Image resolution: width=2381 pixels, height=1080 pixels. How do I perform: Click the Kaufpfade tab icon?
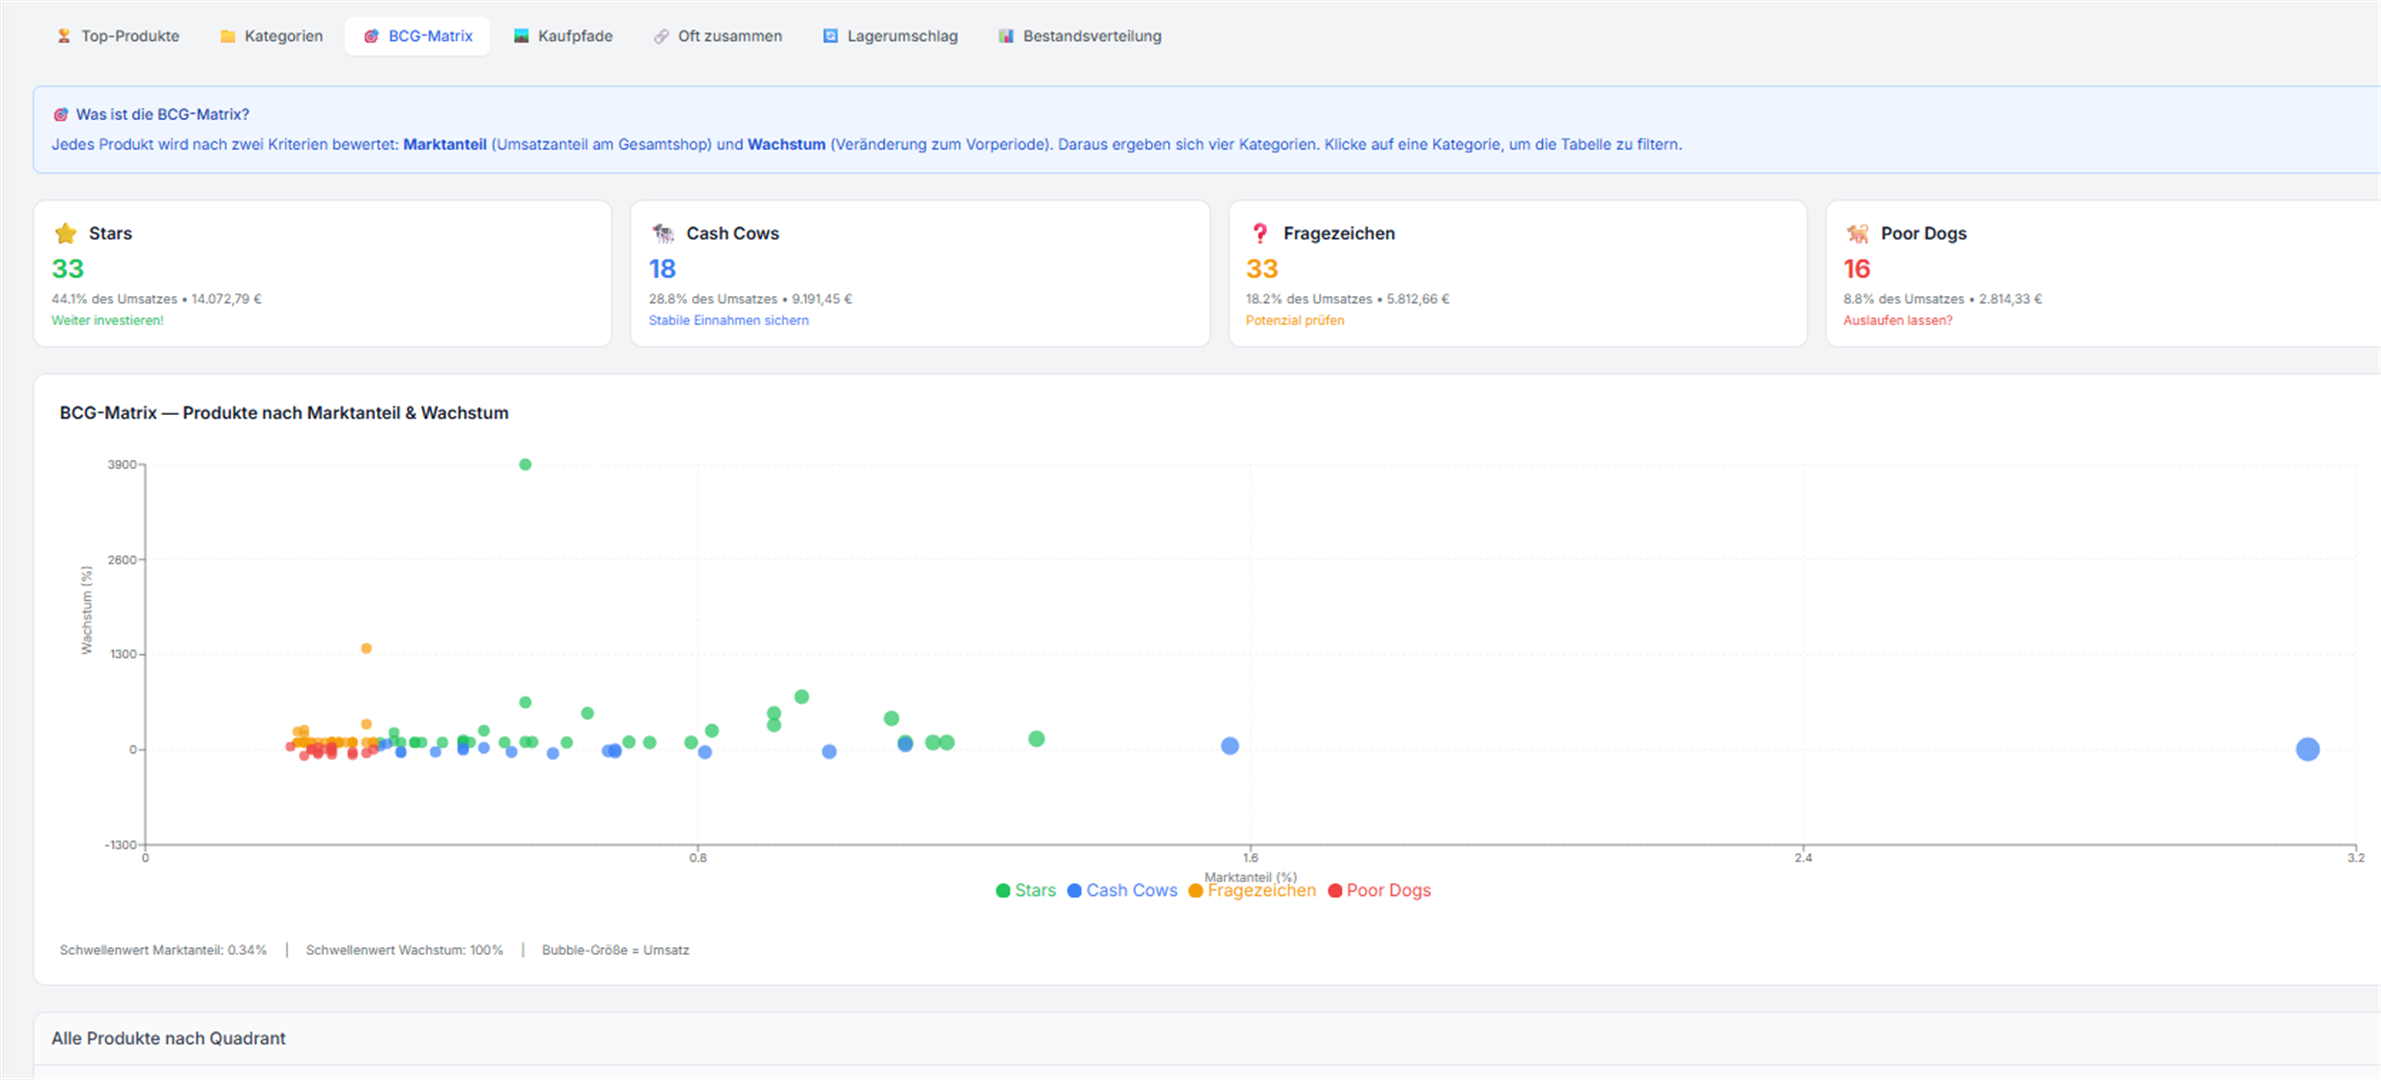521,36
